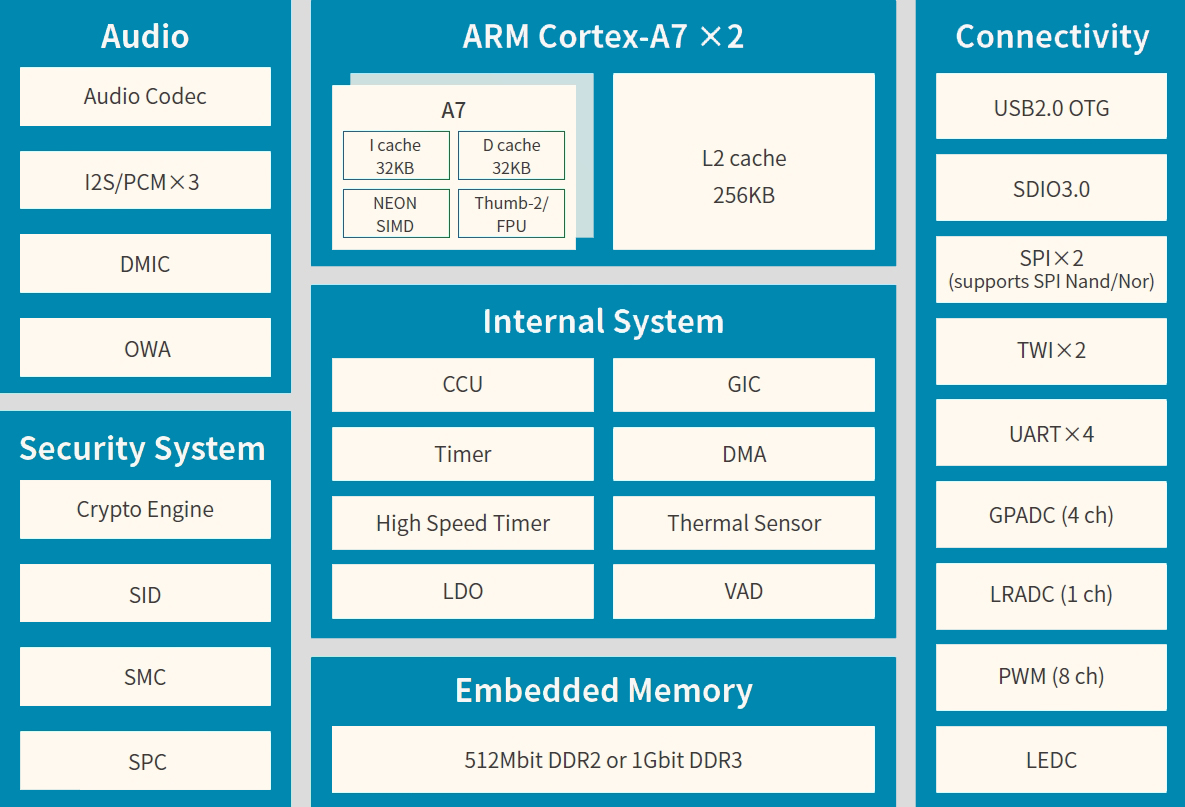Select the I cache 32KB box
The height and width of the screenshot is (807, 1185).
coord(395,156)
